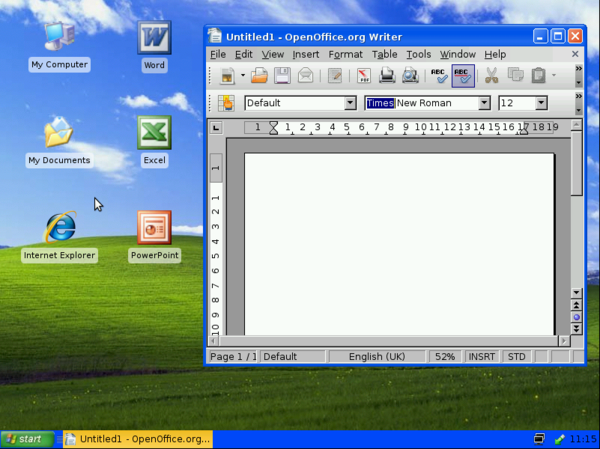Click the Open file folder icon
Screen dimensions: 600x449
(259, 75)
